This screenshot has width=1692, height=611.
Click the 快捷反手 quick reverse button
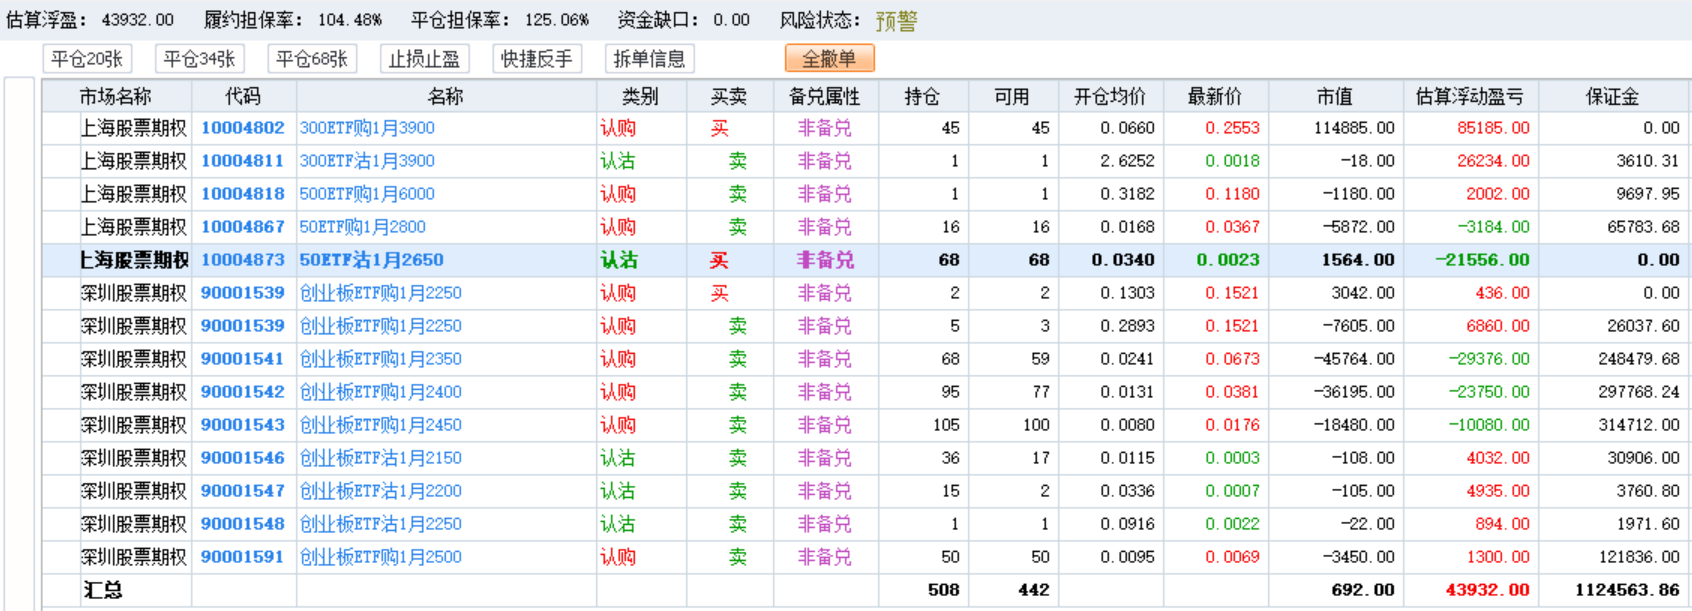(537, 59)
